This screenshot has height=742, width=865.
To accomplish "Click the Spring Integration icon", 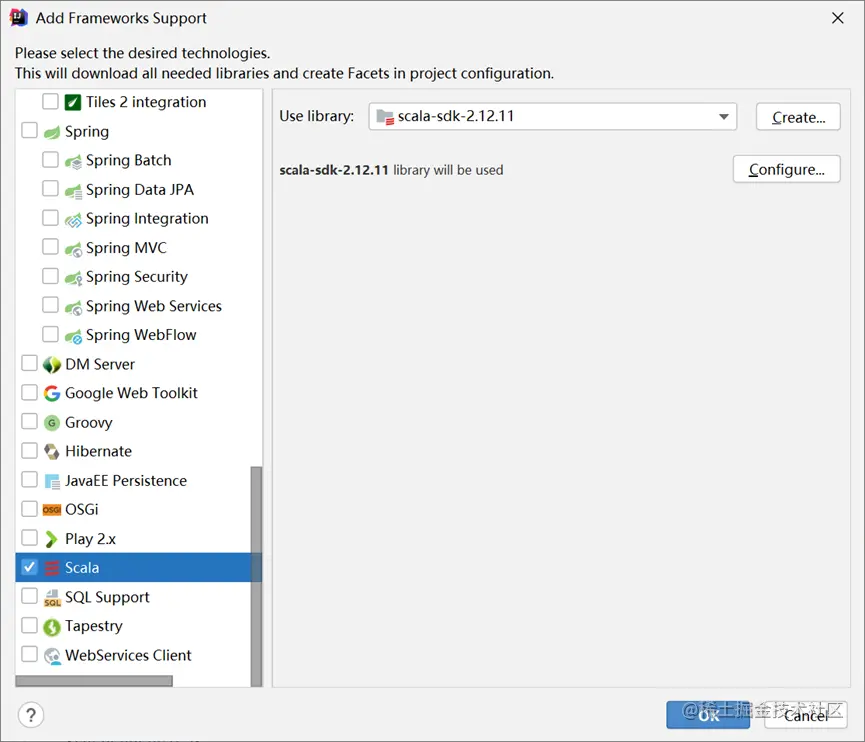I will pyautogui.click(x=73, y=220).
